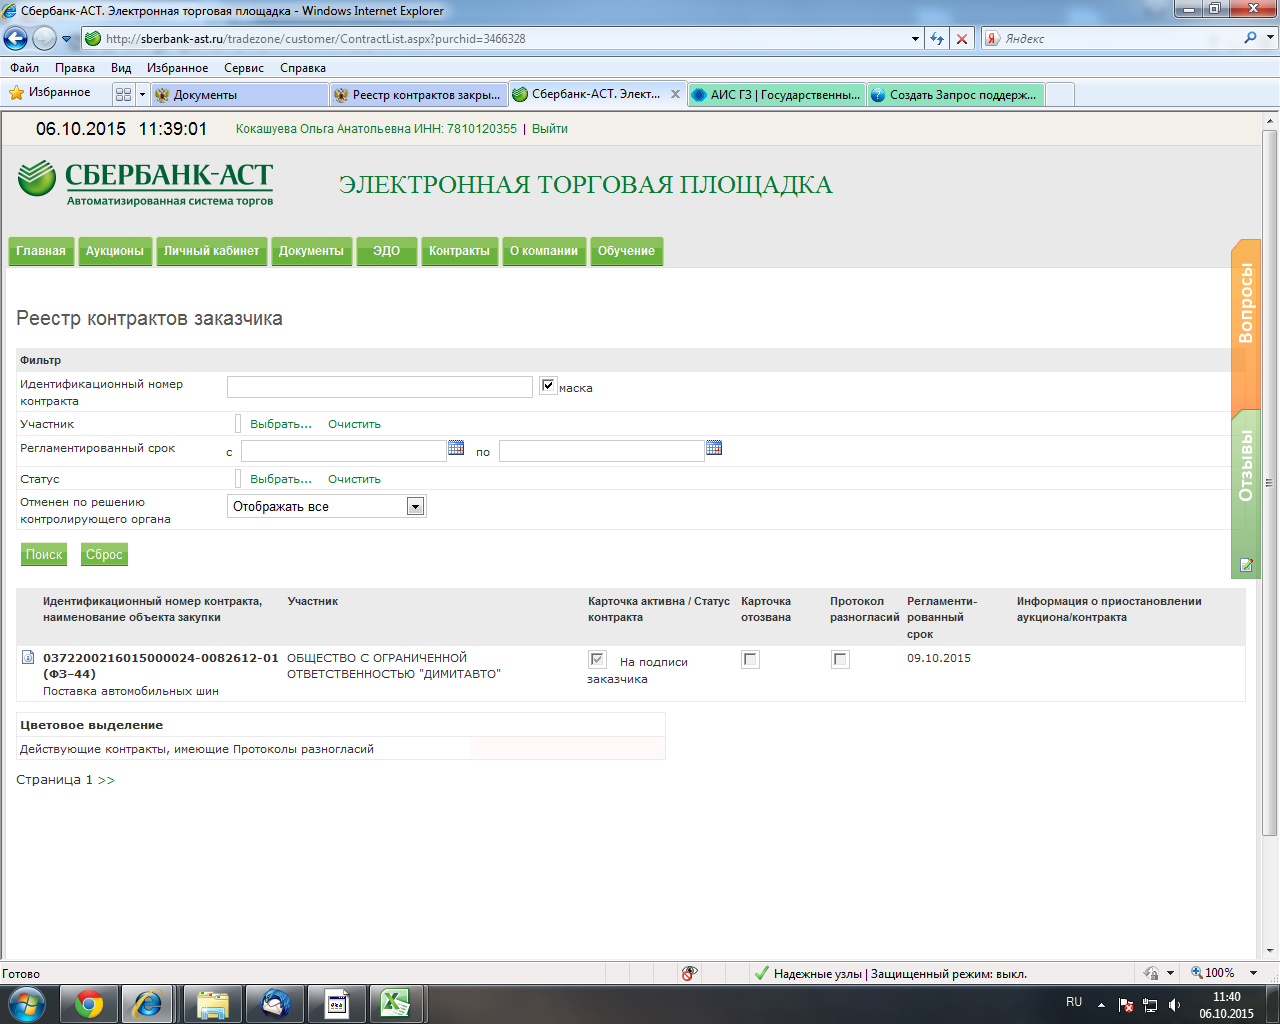Uncheck the маска checkbox
This screenshot has height=1024, width=1280.
pos(548,386)
